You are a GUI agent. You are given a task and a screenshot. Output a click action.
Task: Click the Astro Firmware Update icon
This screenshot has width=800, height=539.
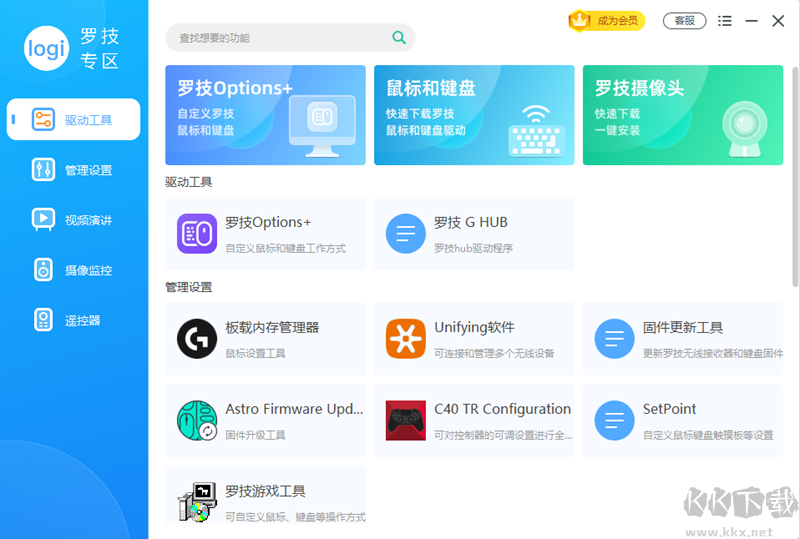pyautogui.click(x=197, y=421)
